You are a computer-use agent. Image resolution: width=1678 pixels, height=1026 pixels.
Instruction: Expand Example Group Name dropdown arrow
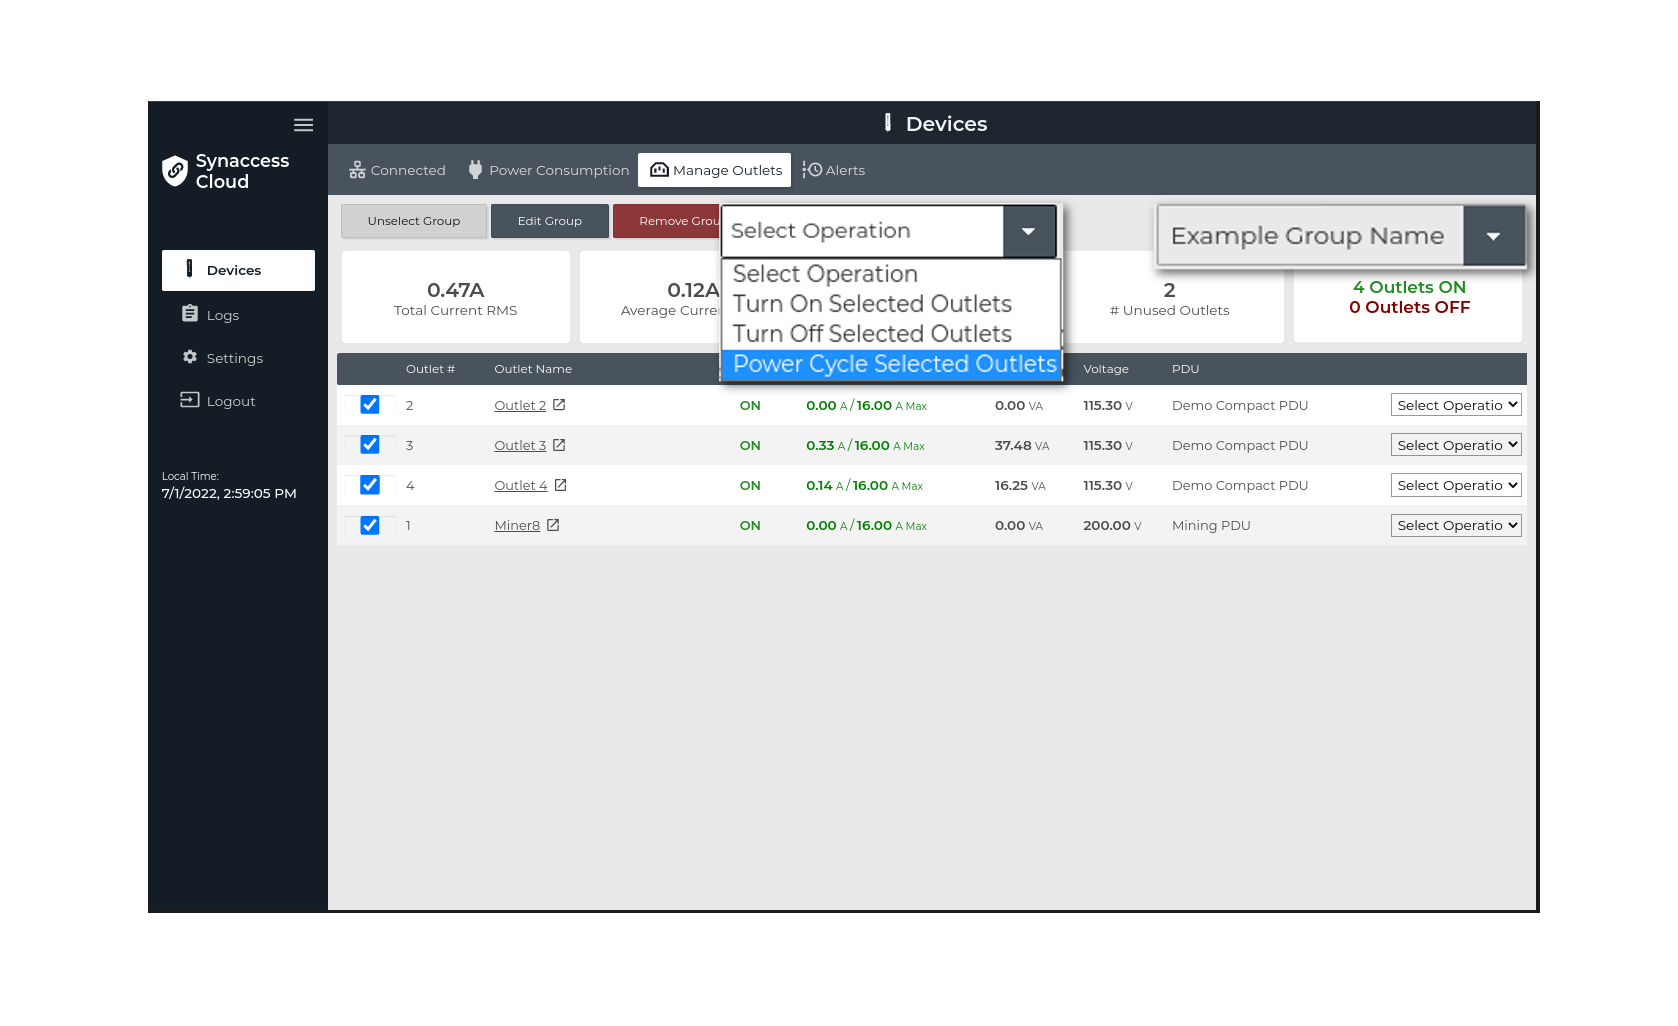click(1493, 236)
